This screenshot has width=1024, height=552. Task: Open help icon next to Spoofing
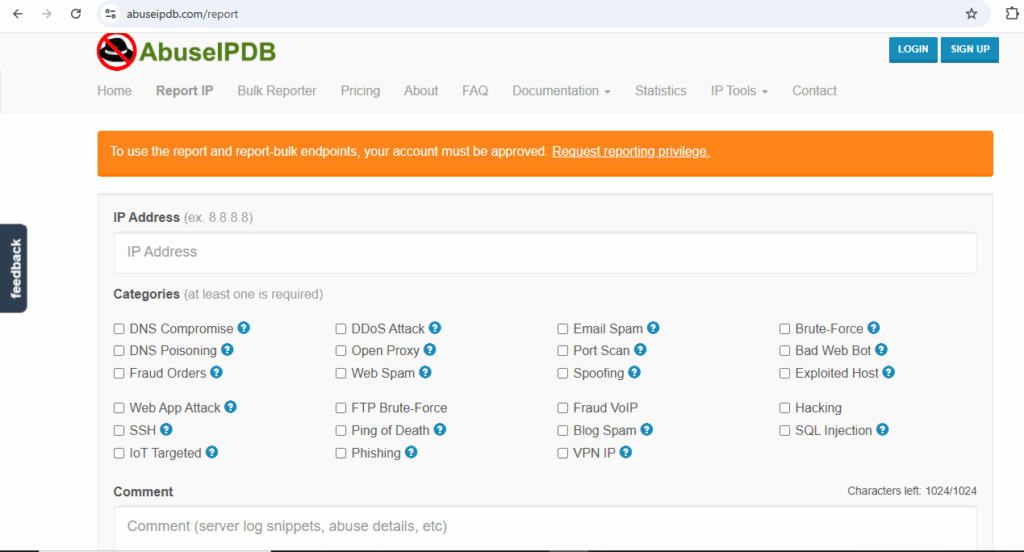[x=635, y=372]
